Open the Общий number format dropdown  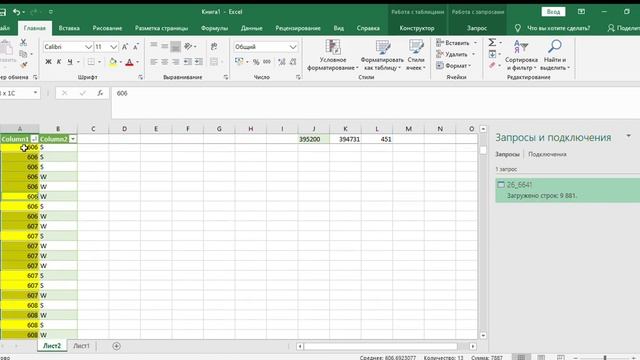click(x=293, y=47)
